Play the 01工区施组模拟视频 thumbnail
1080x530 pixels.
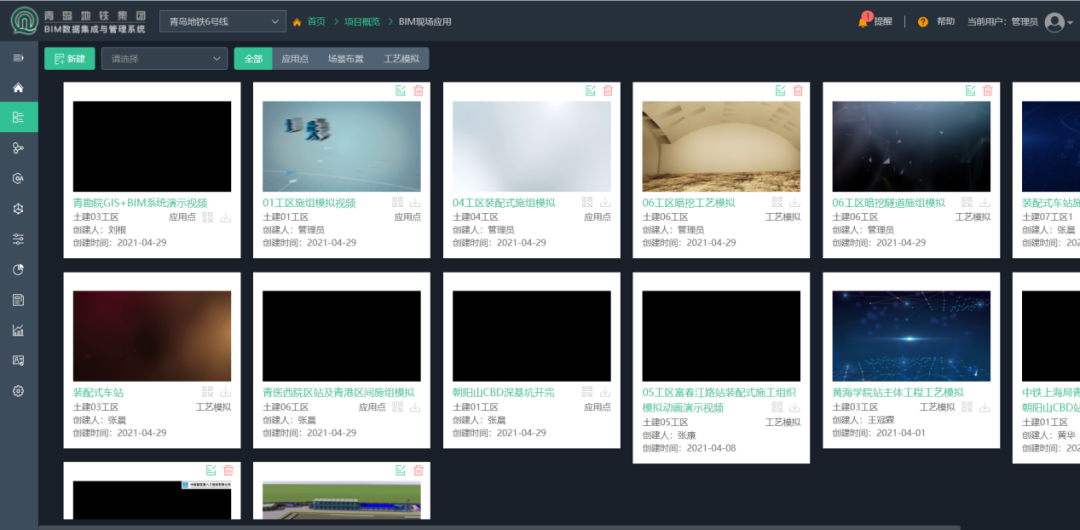342,146
